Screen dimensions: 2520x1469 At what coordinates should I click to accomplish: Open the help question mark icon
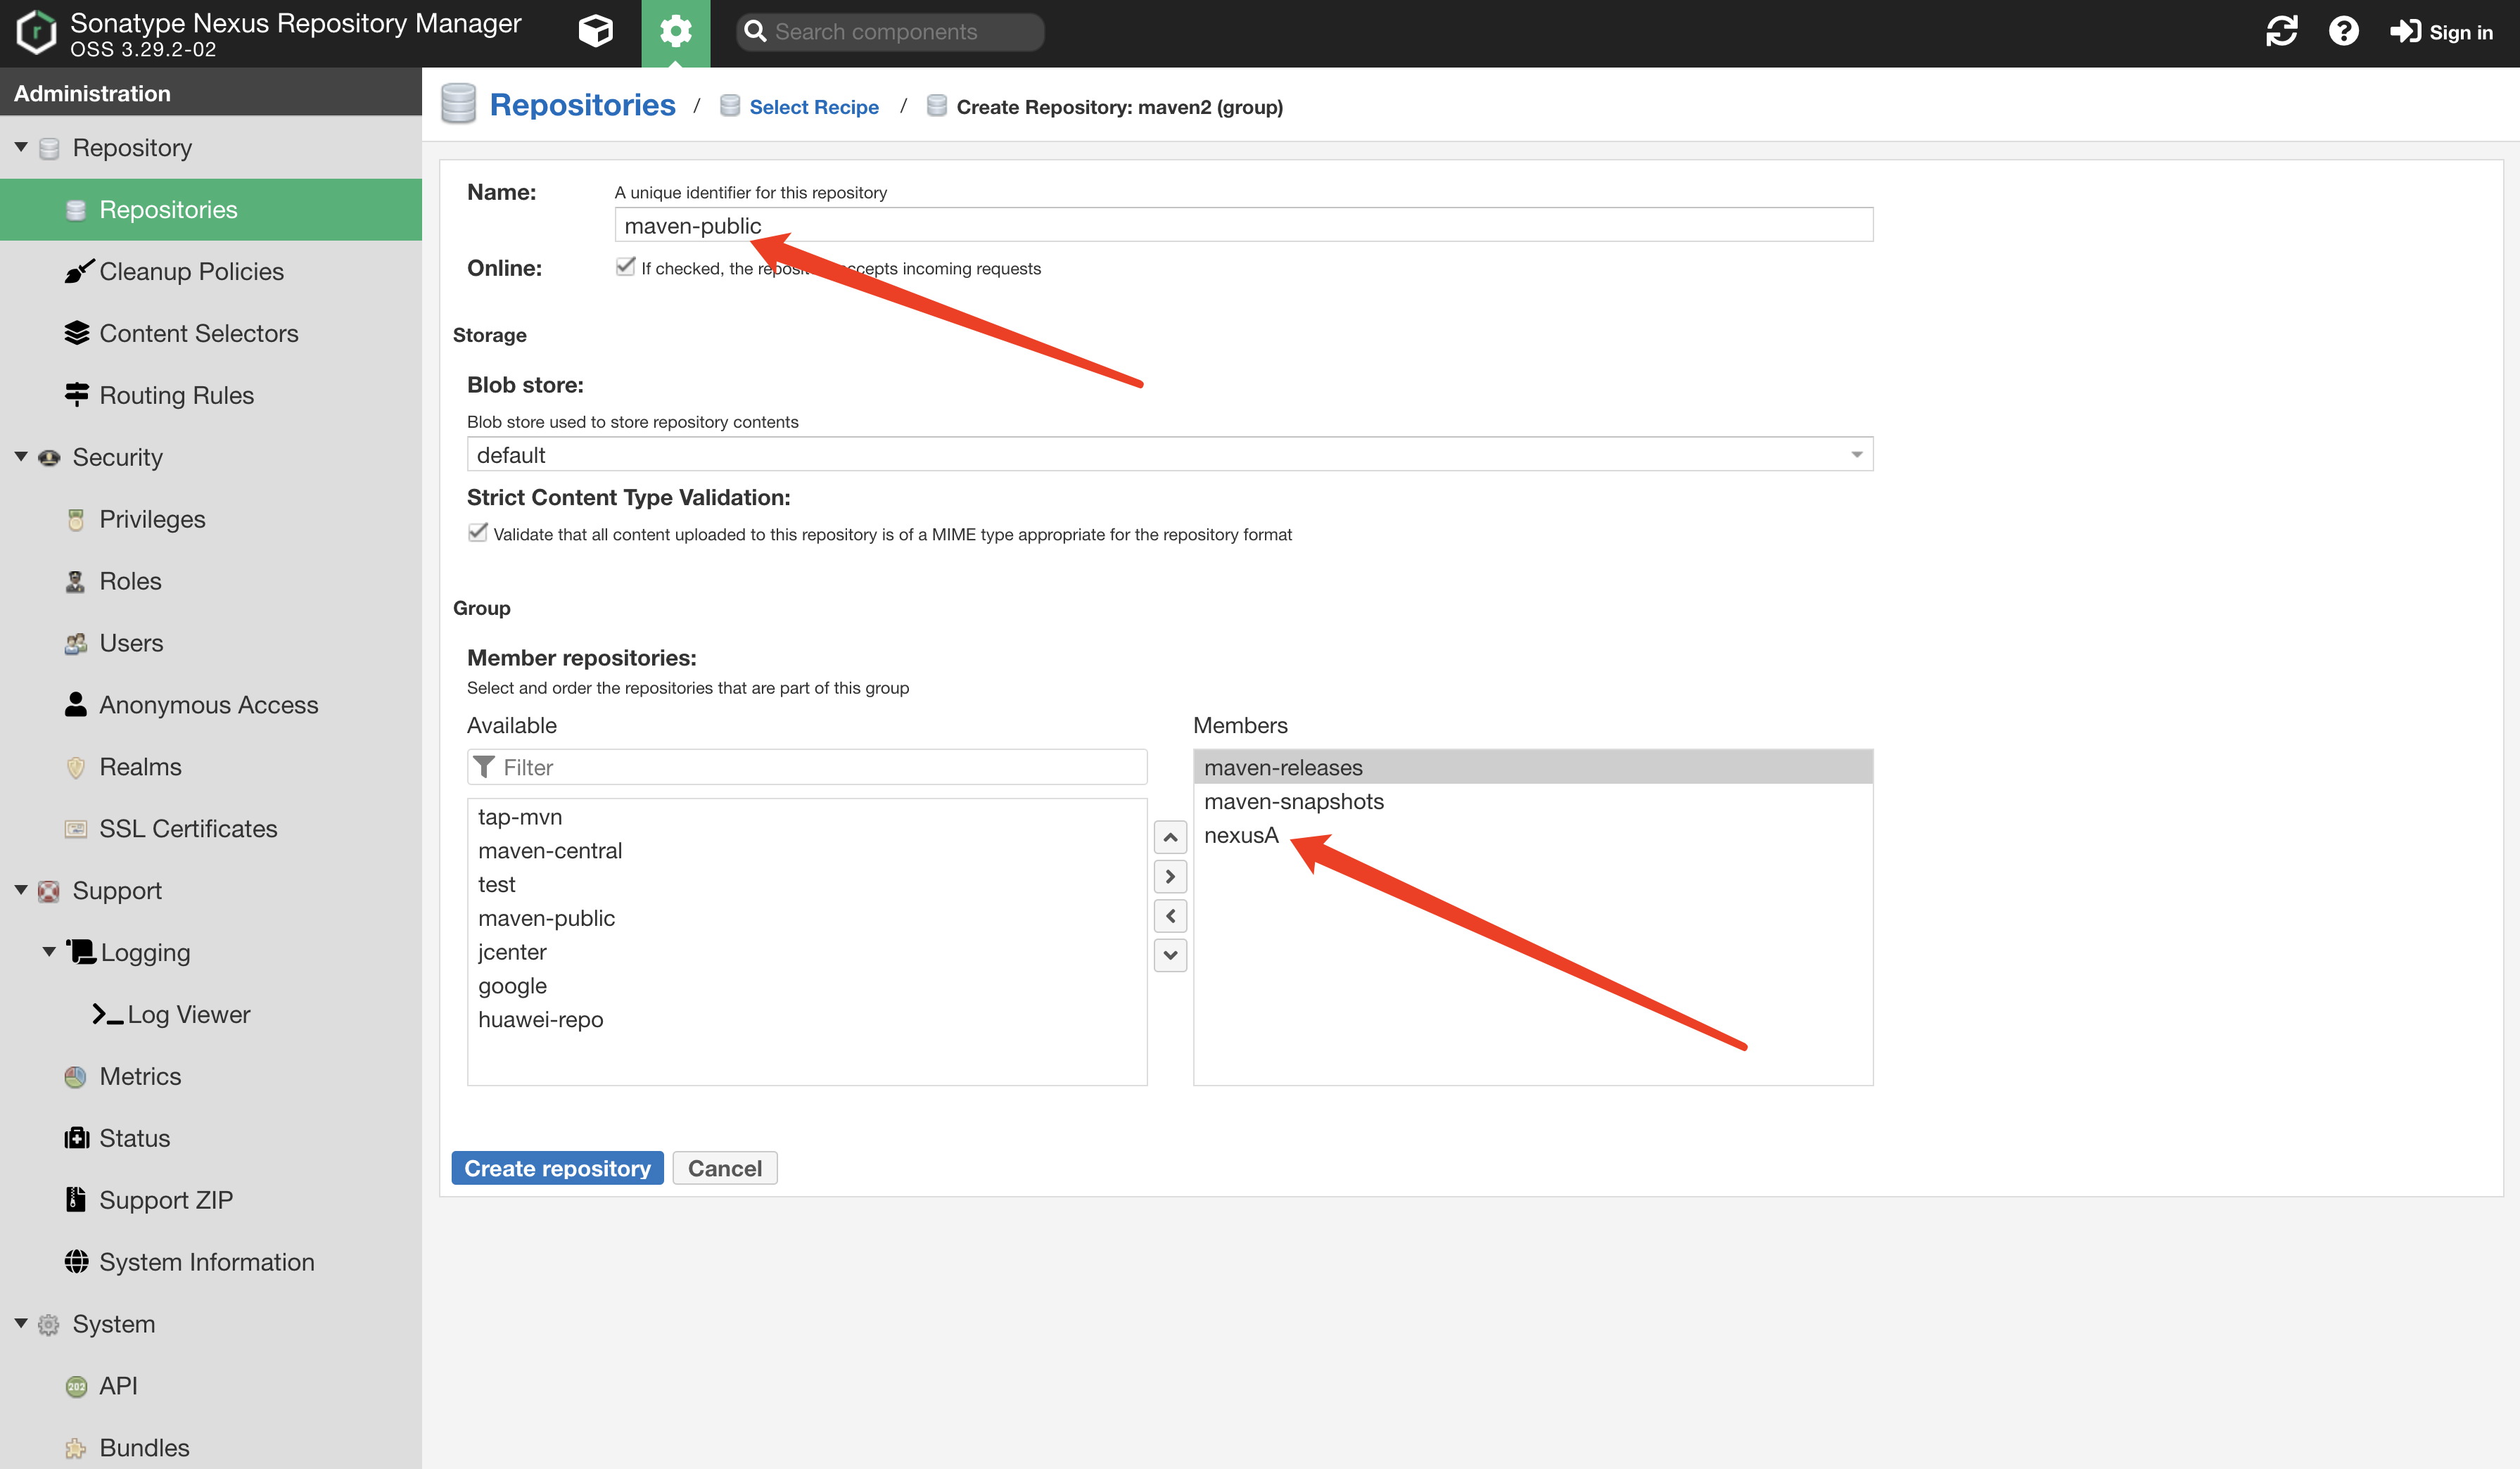pyautogui.click(x=2343, y=32)
